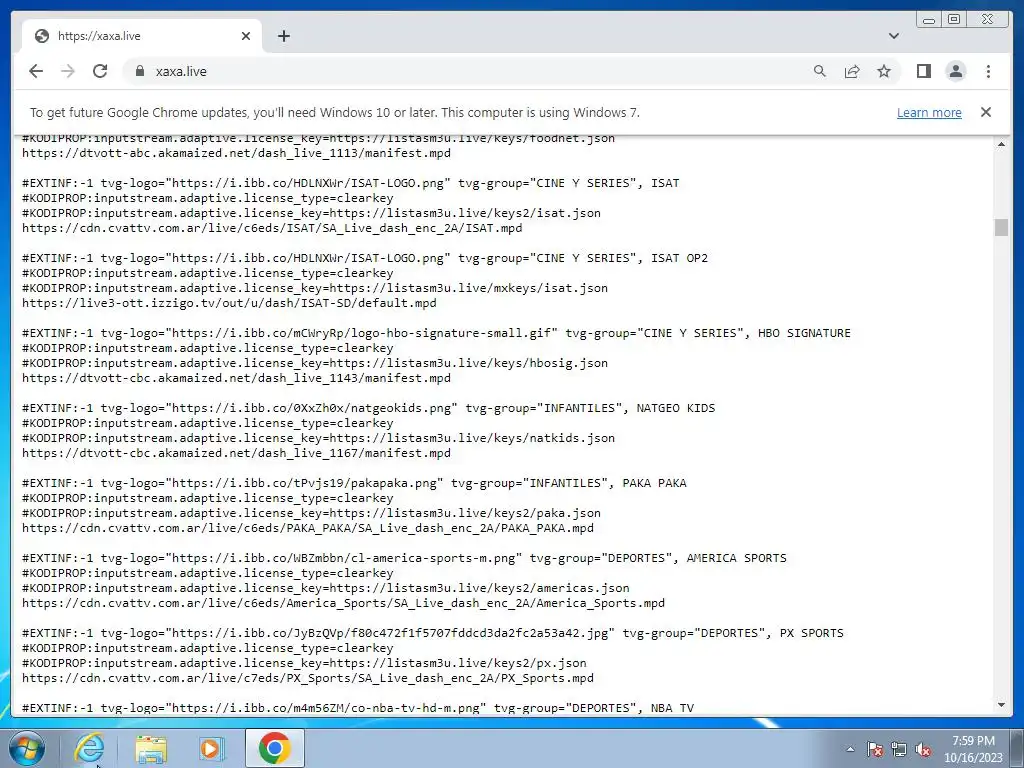
Task: Click the keys2/px.json license key line
Action: click(x=304, y=664)
